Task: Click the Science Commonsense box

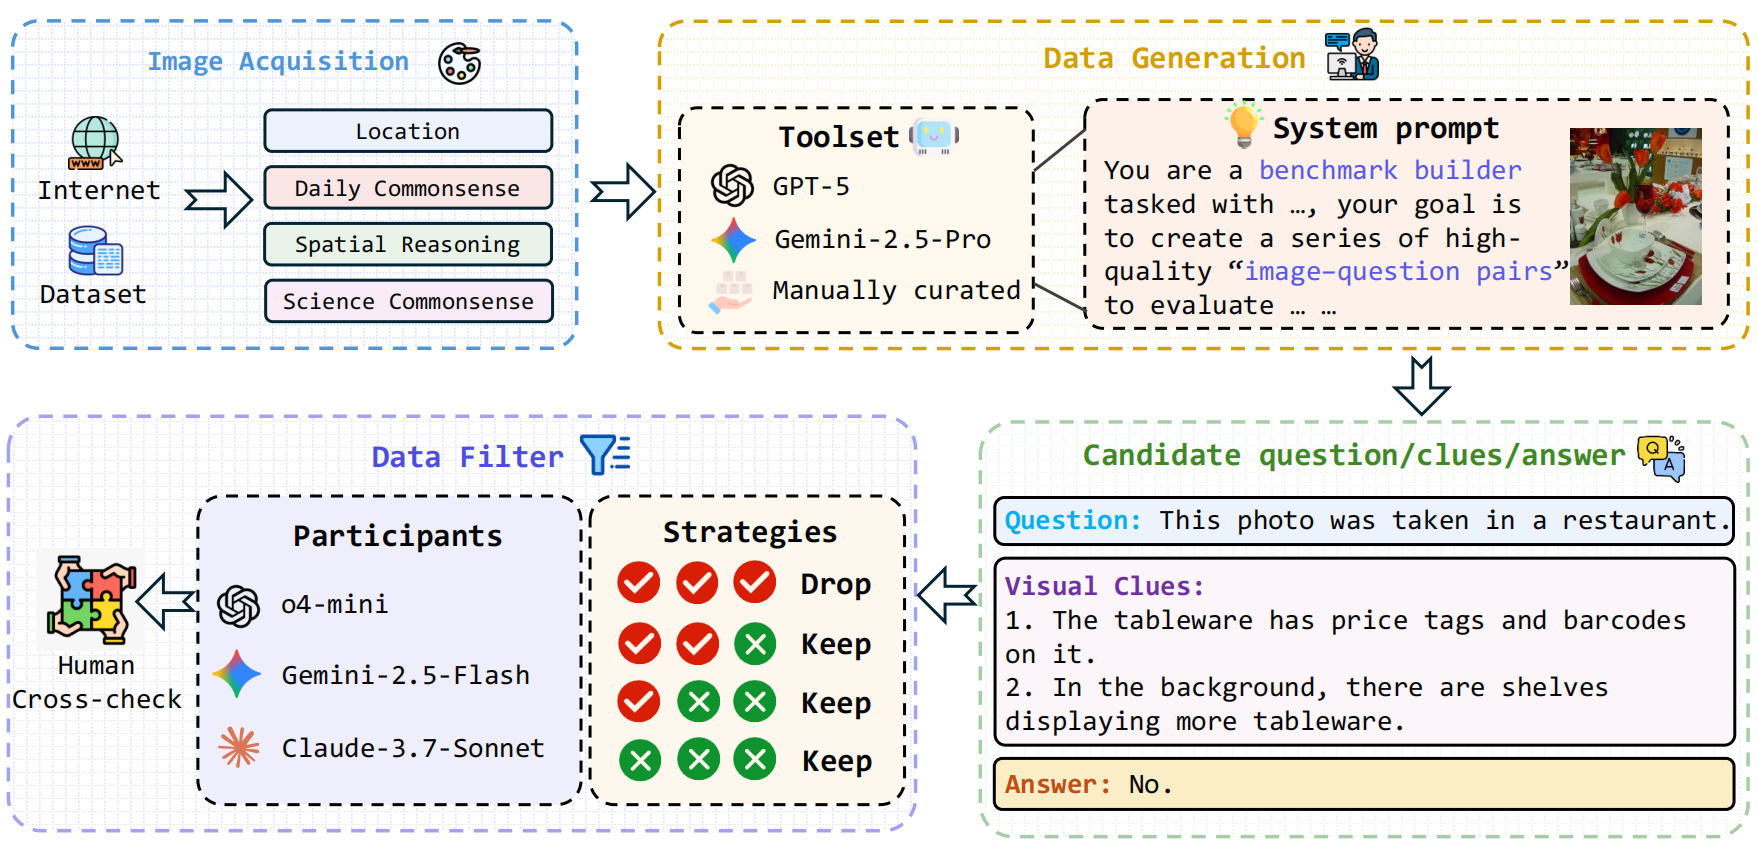Action: point(408,301)
